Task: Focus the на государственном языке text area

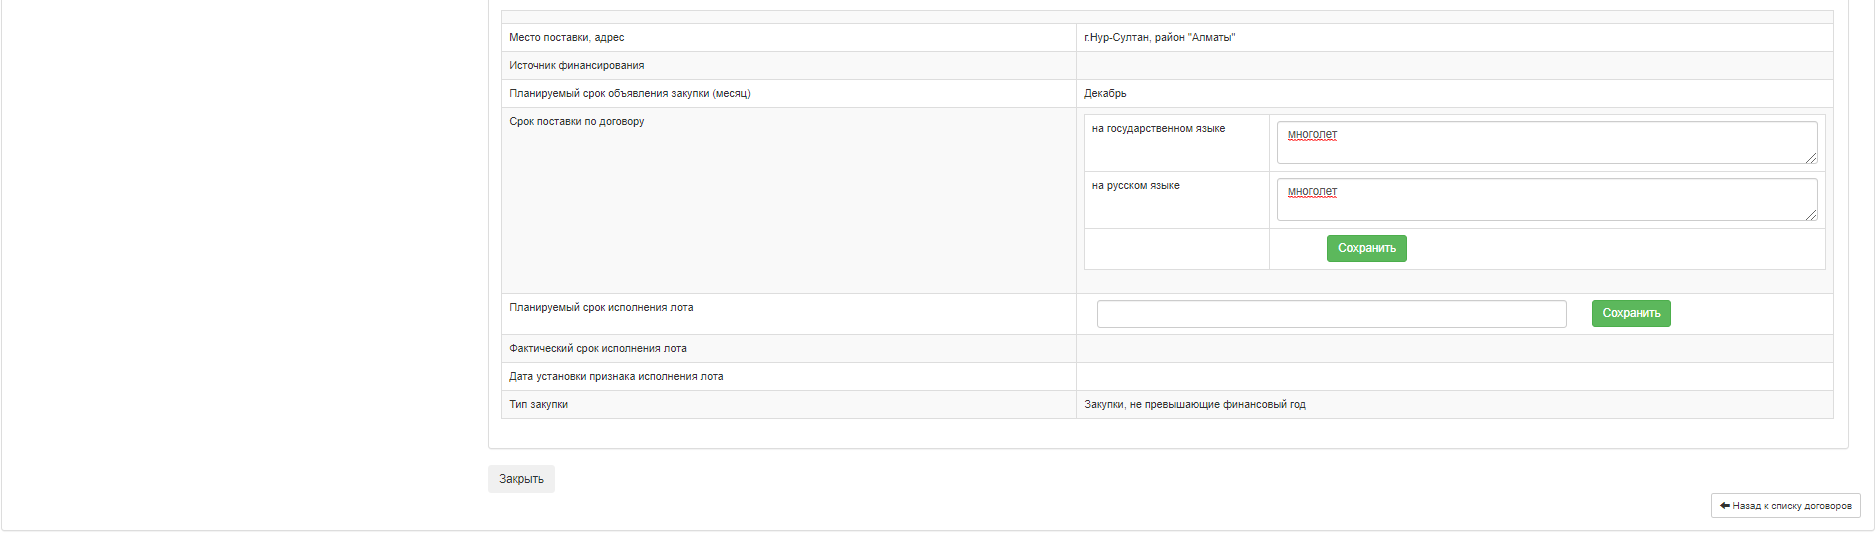Action: [x=1546, y=142]
